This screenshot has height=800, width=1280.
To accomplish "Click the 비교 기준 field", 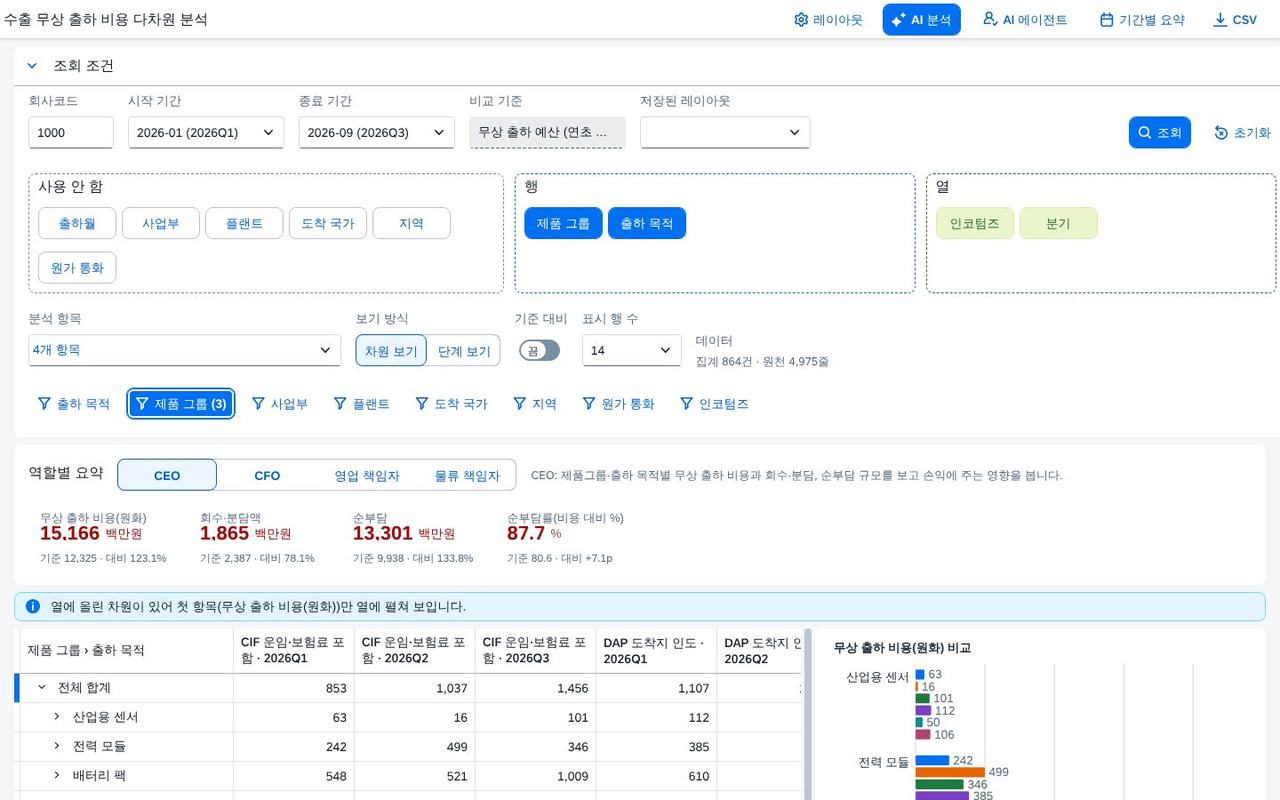I will 547,133.
